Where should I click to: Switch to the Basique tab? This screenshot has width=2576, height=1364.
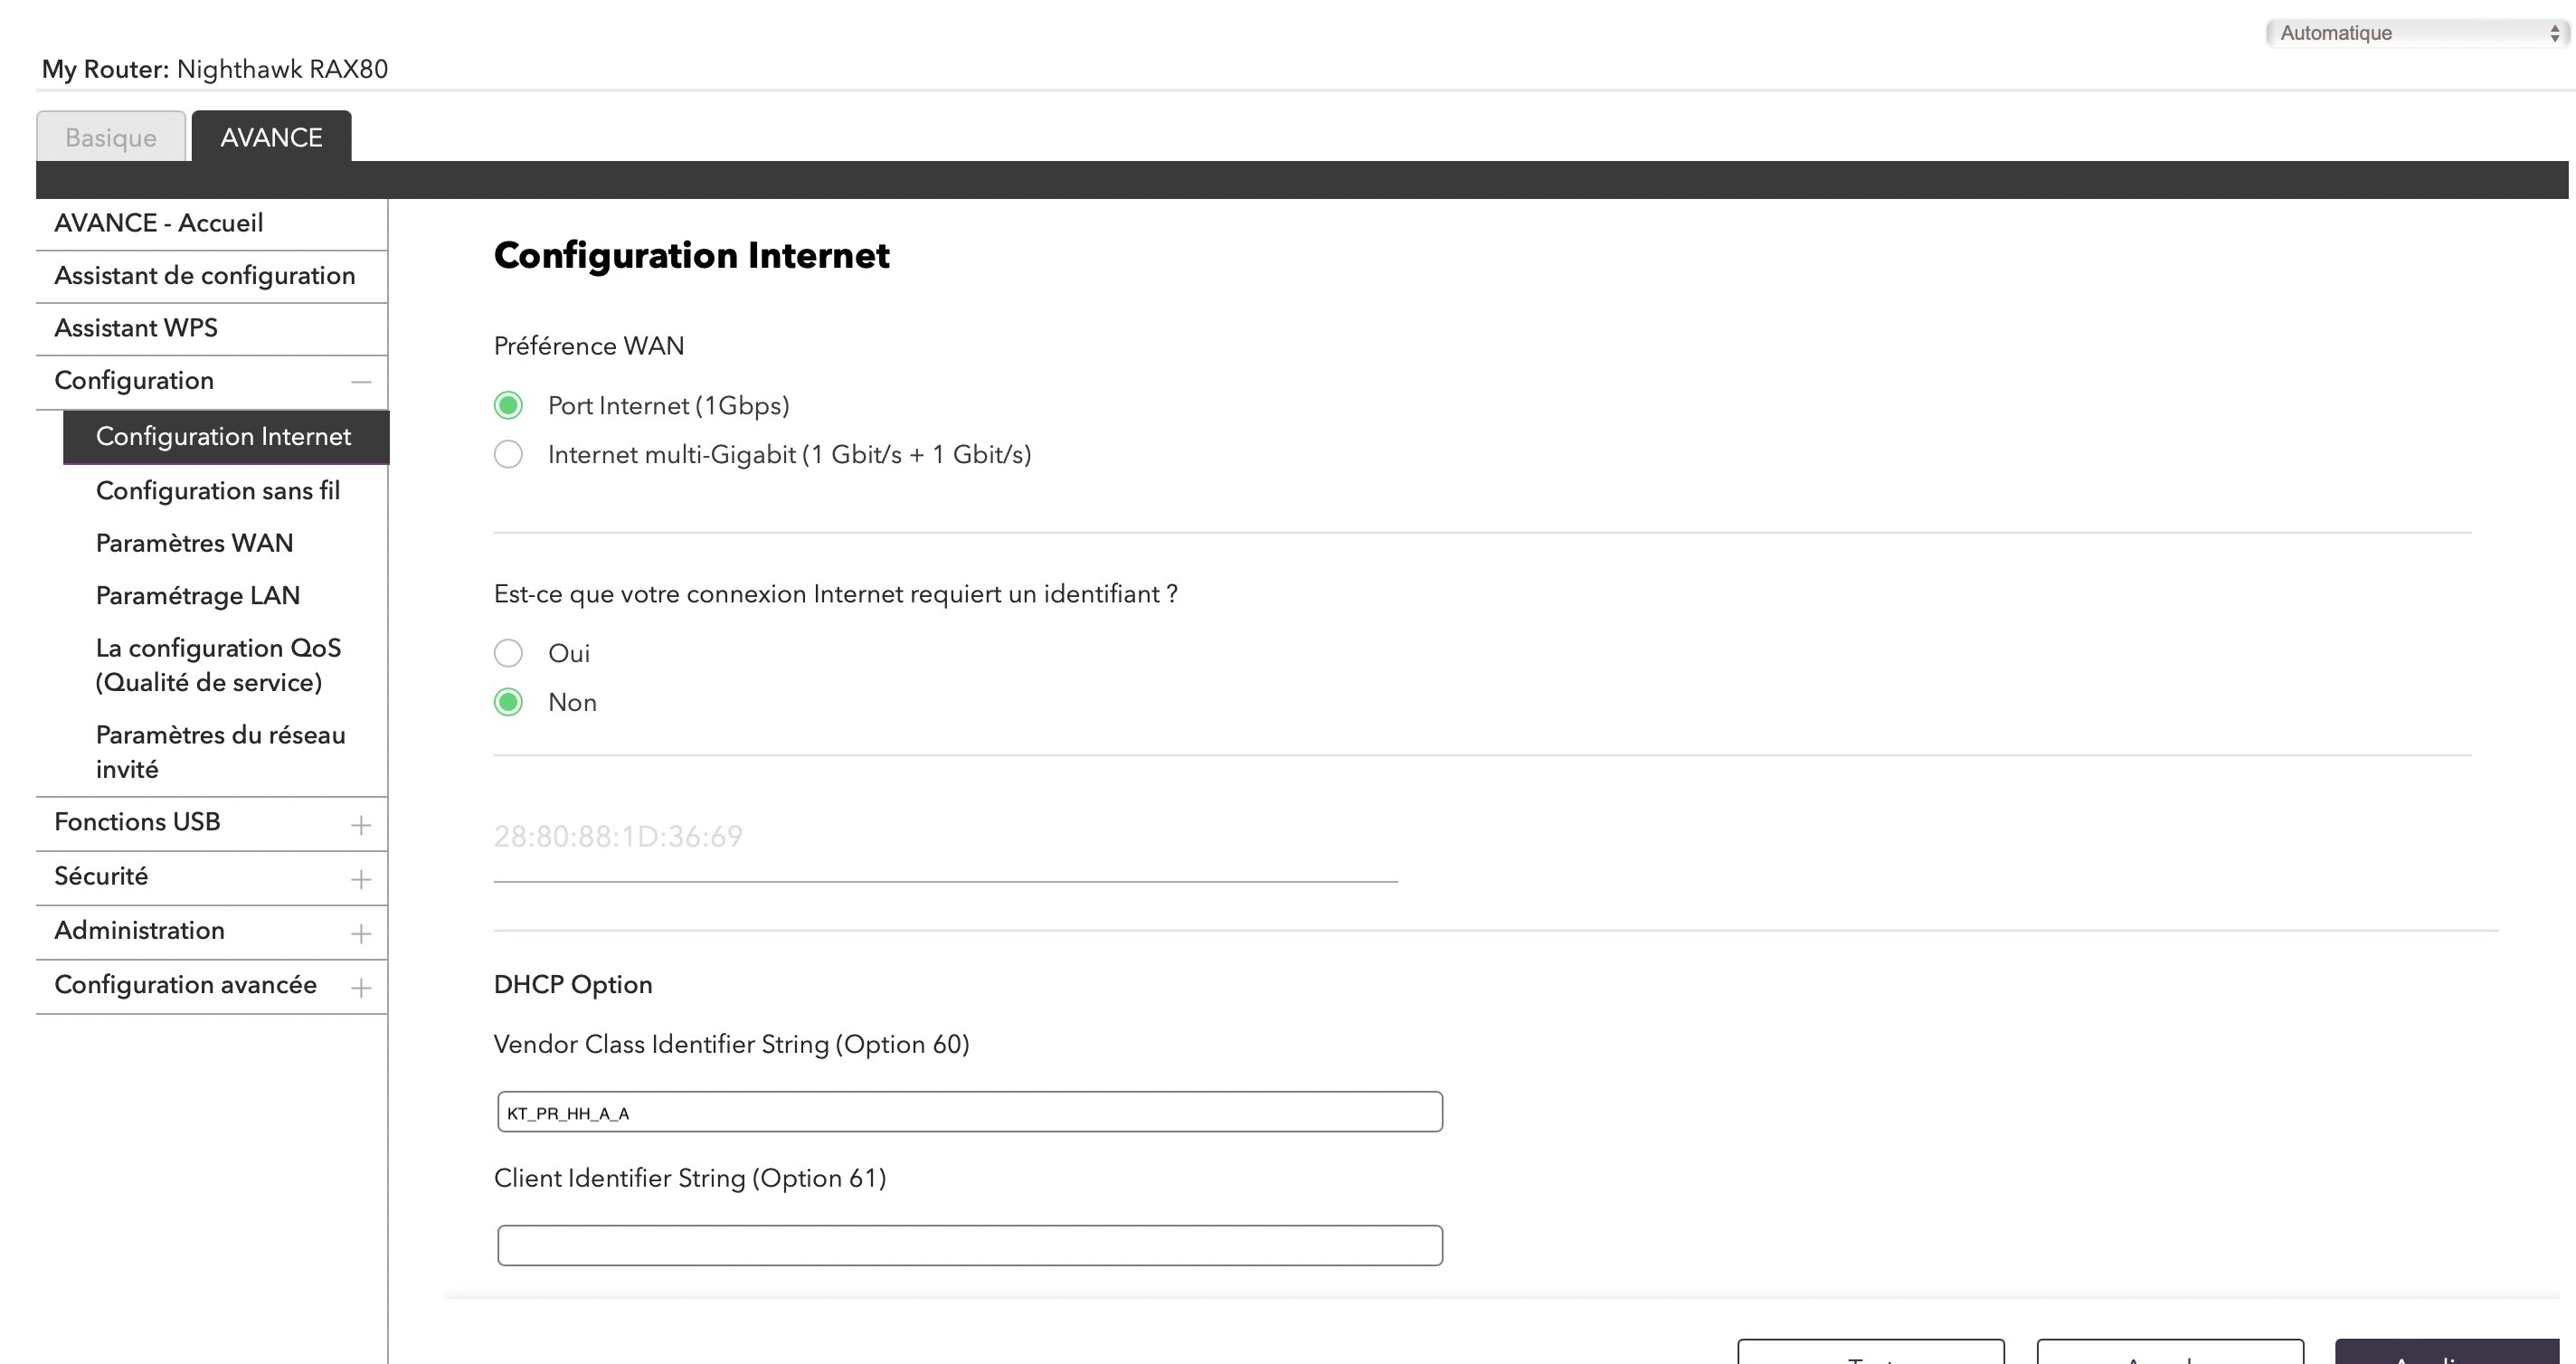(x=111, y=137)
